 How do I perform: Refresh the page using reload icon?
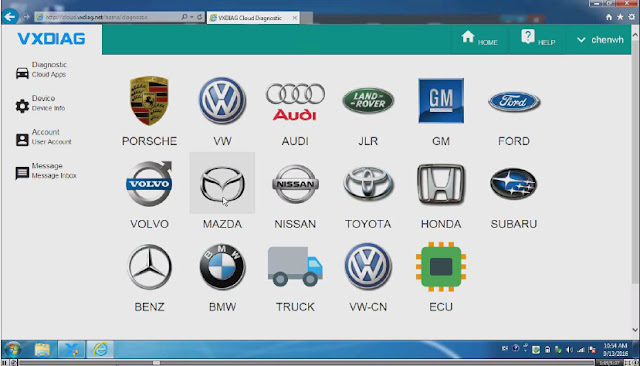click(200, 17)
